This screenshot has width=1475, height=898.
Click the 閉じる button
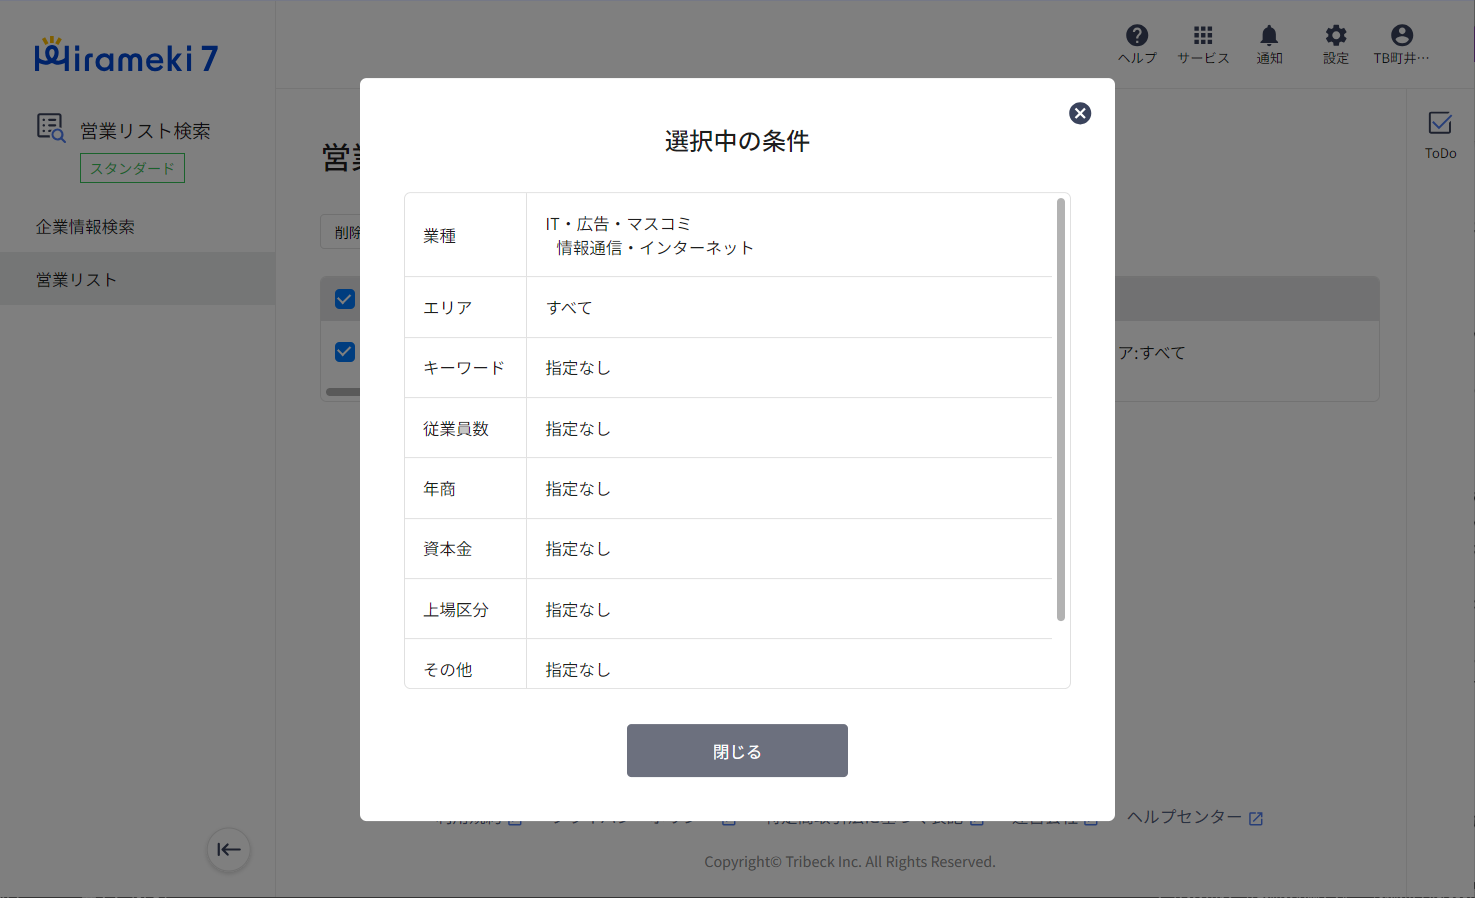737,751
